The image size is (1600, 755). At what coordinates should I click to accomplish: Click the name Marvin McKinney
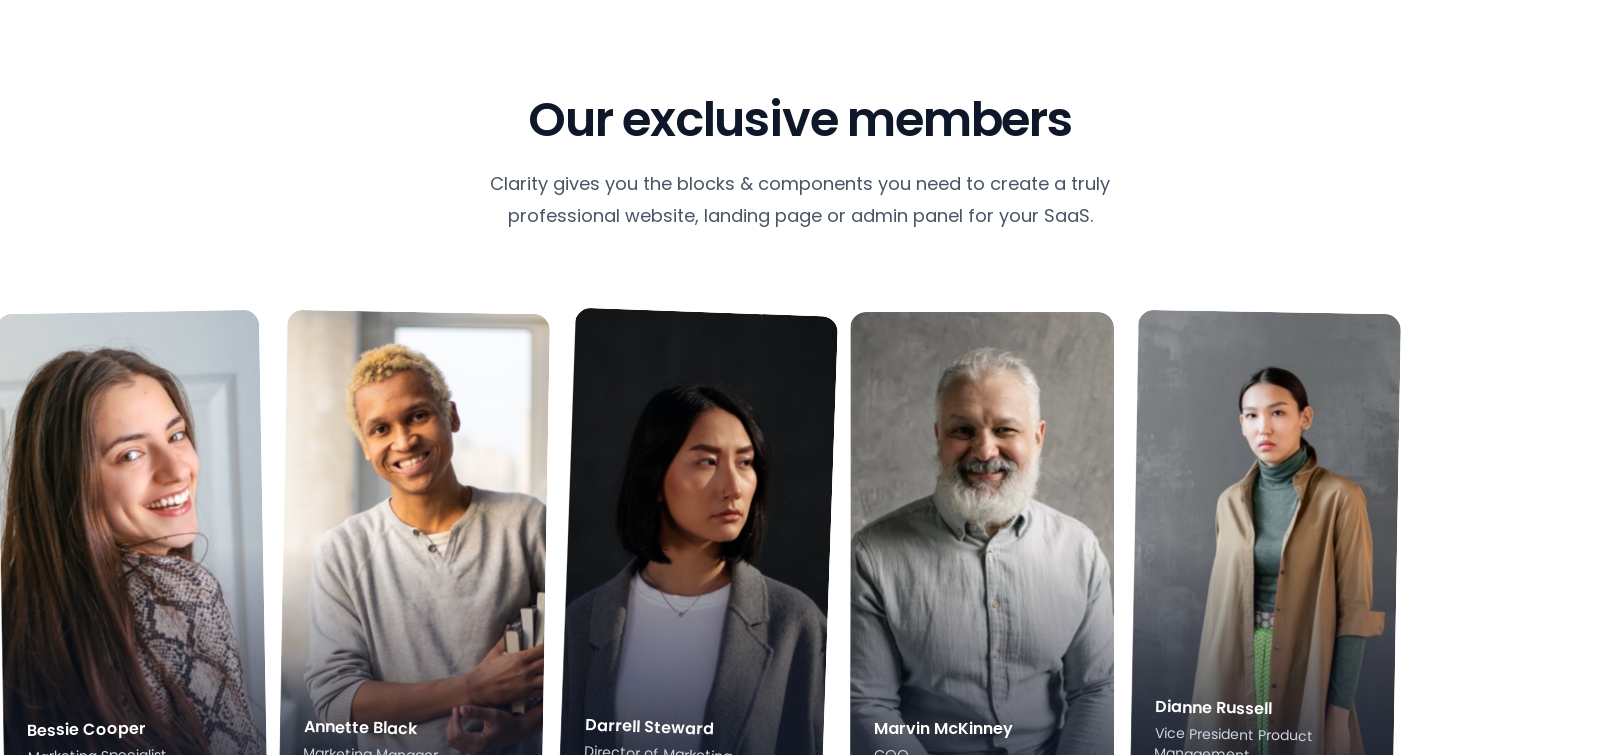[943, 728]
